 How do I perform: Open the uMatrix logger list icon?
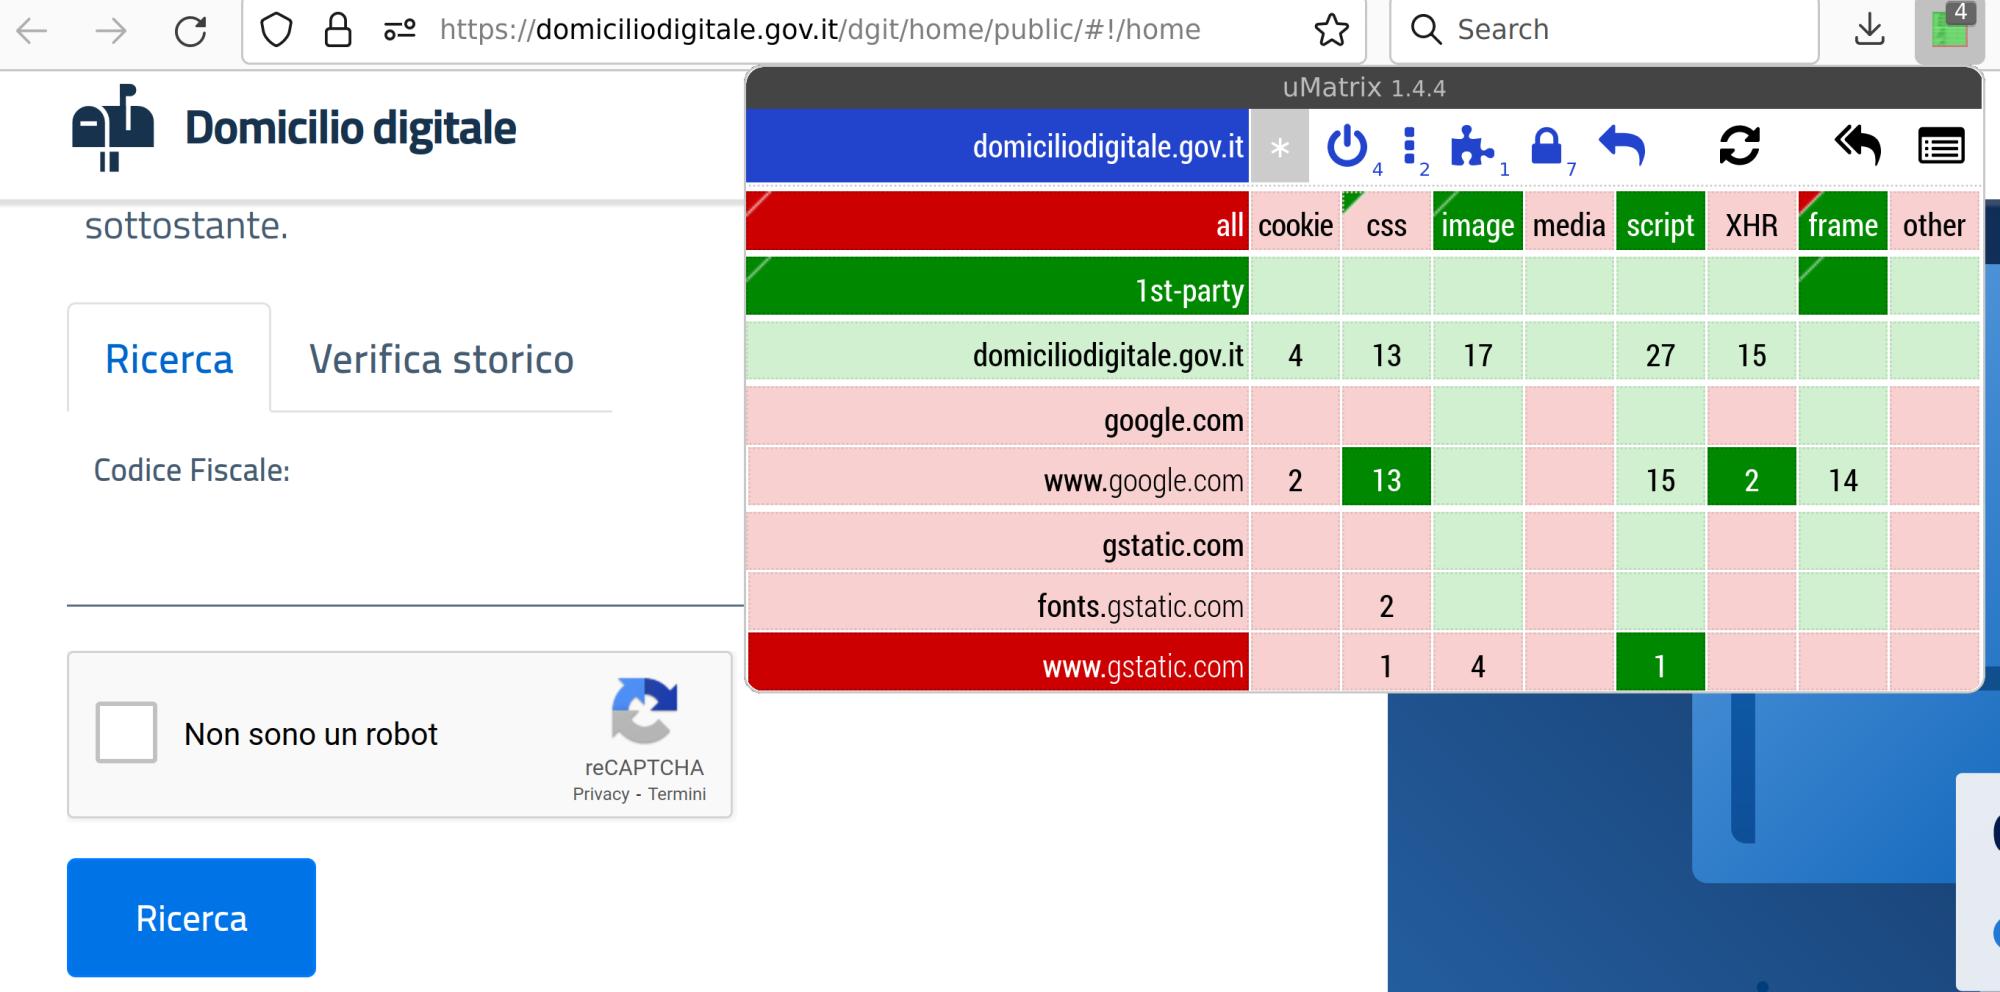pos(1941,147)
